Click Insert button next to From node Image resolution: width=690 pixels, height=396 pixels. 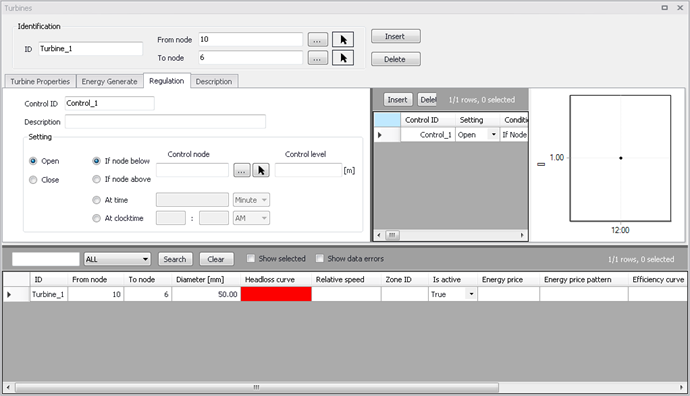point(396,37)
